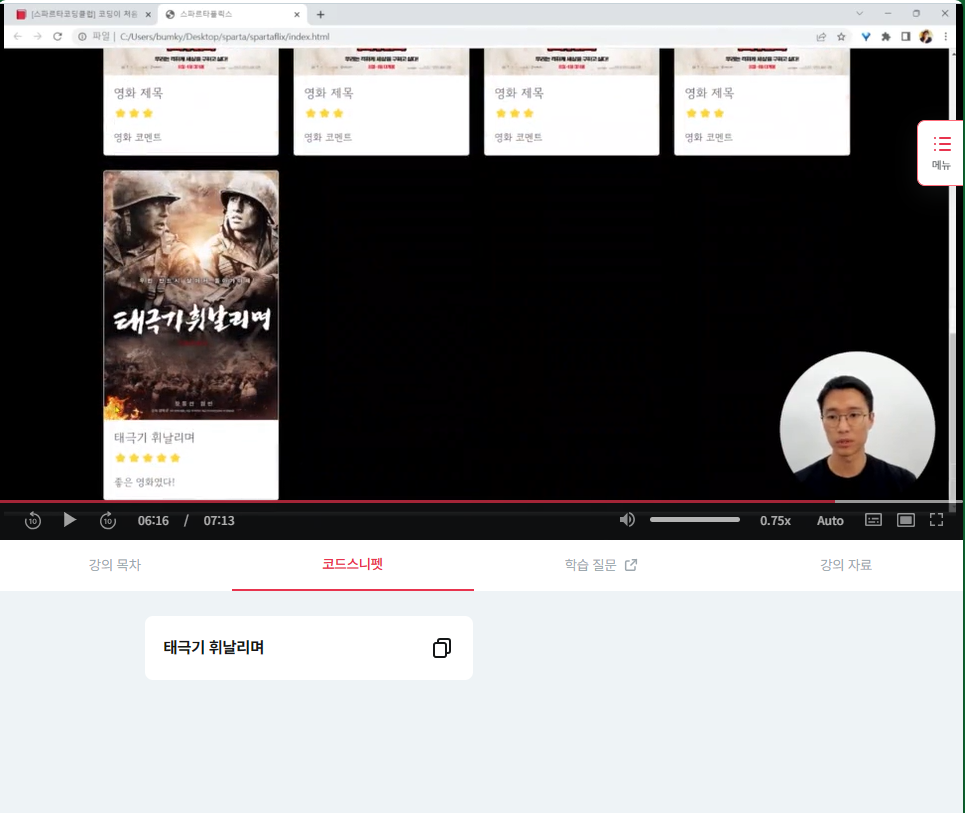This screenshot has height=813, width=965.
Task: Open a new browser tab
Action: point(321,14)
